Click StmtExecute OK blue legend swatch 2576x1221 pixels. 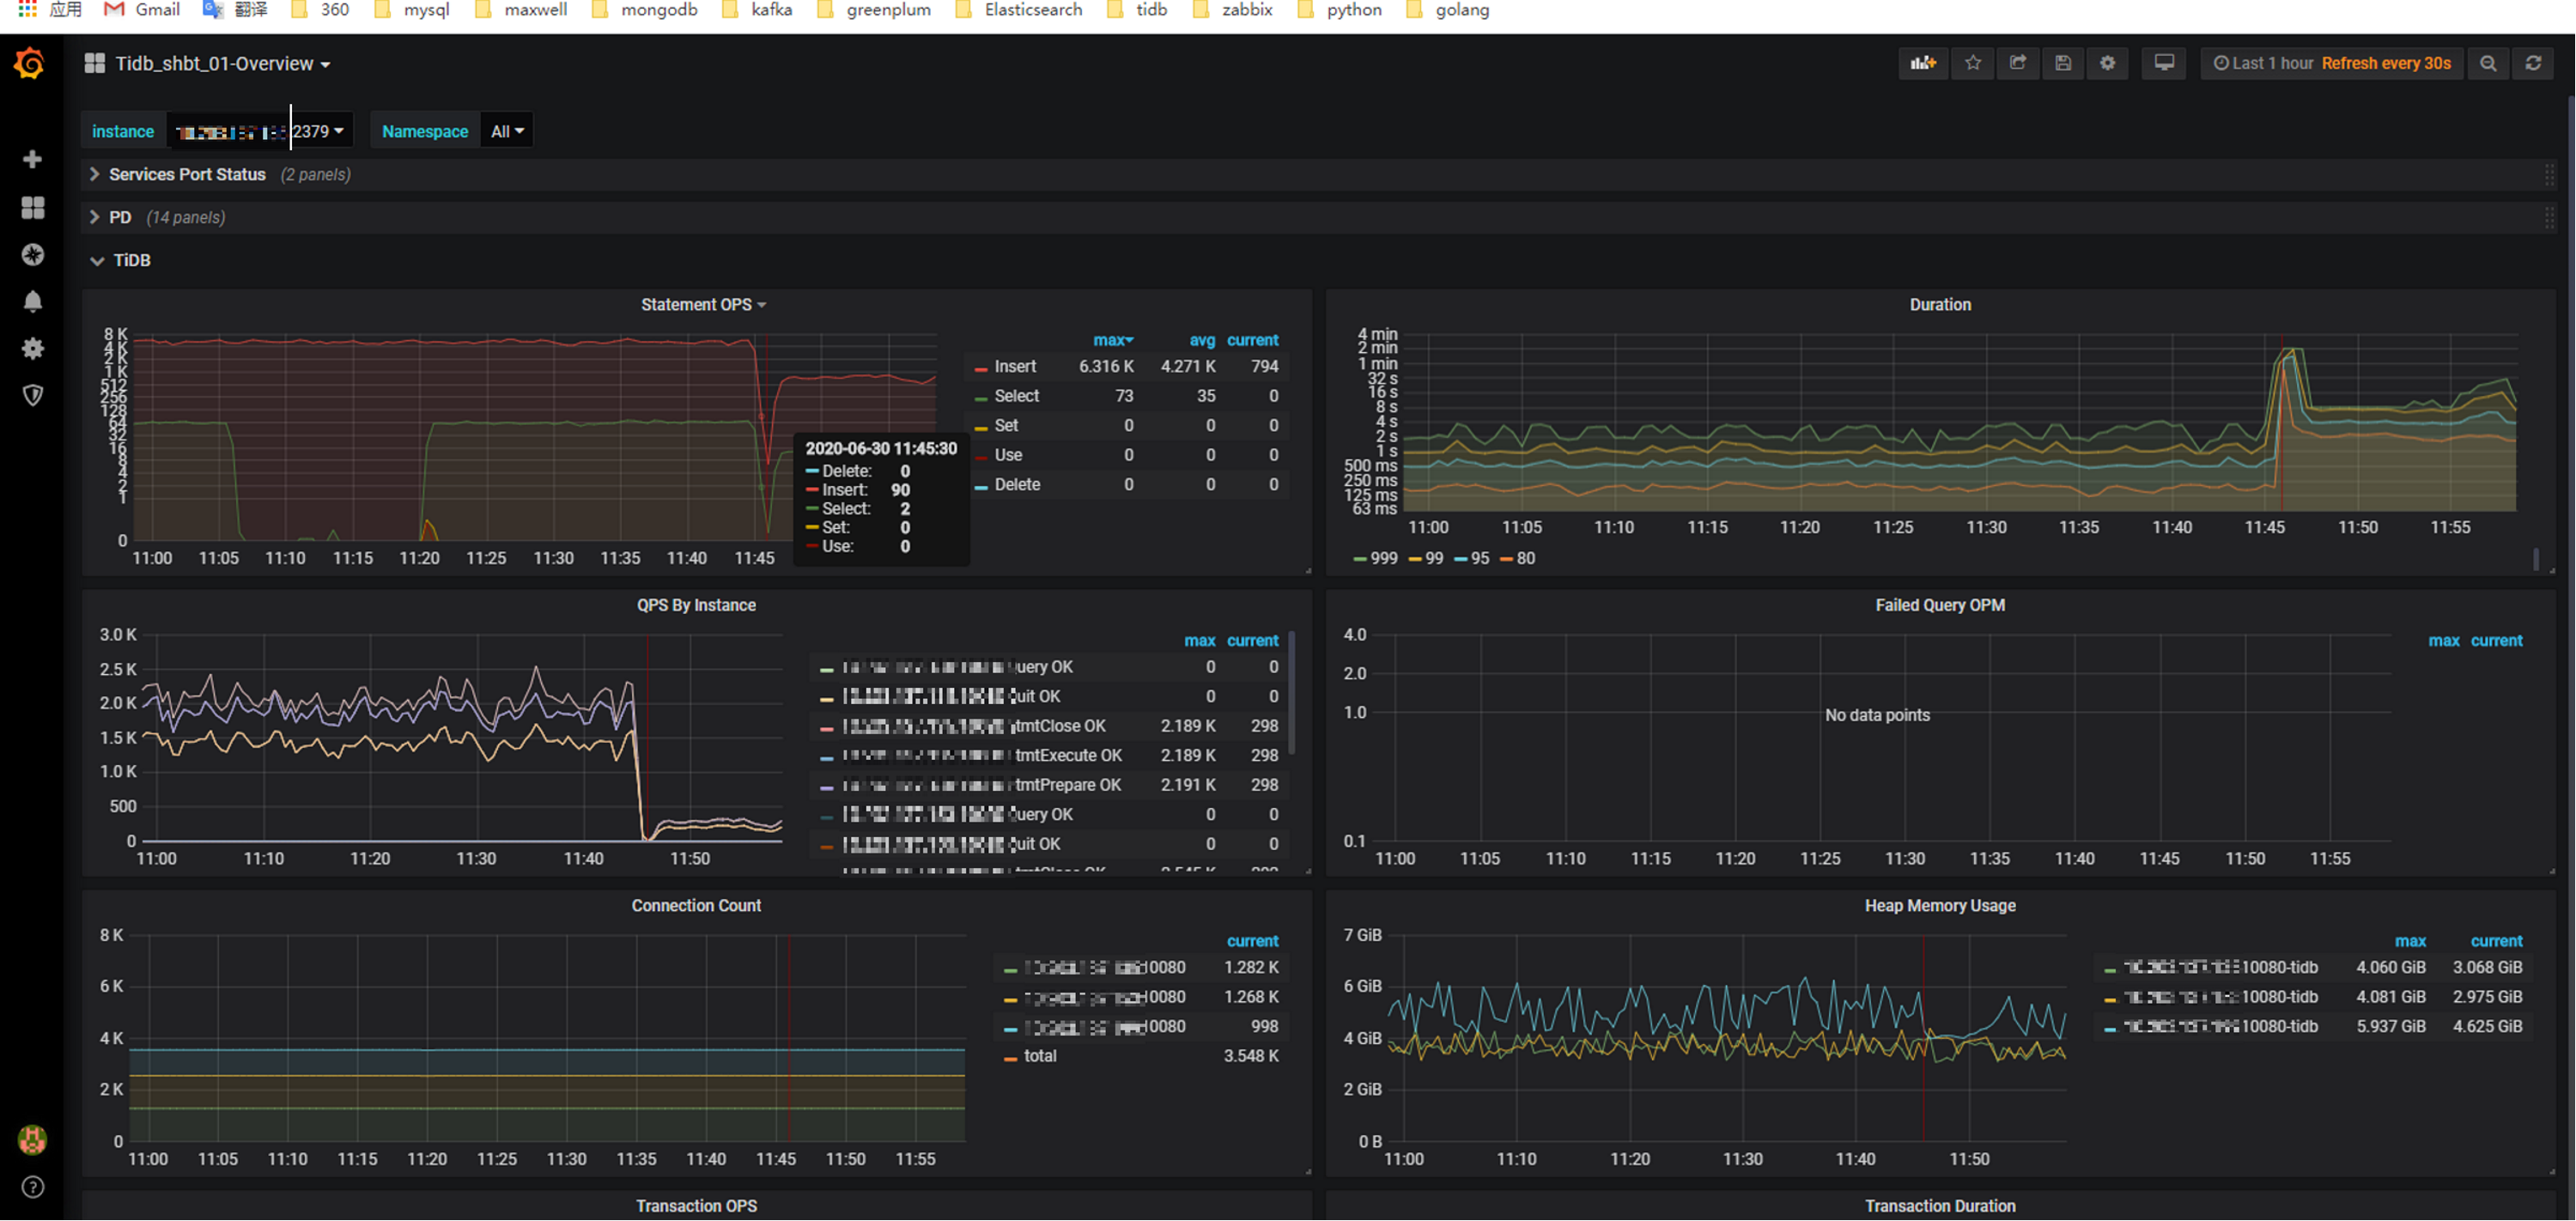pos(826,758)
